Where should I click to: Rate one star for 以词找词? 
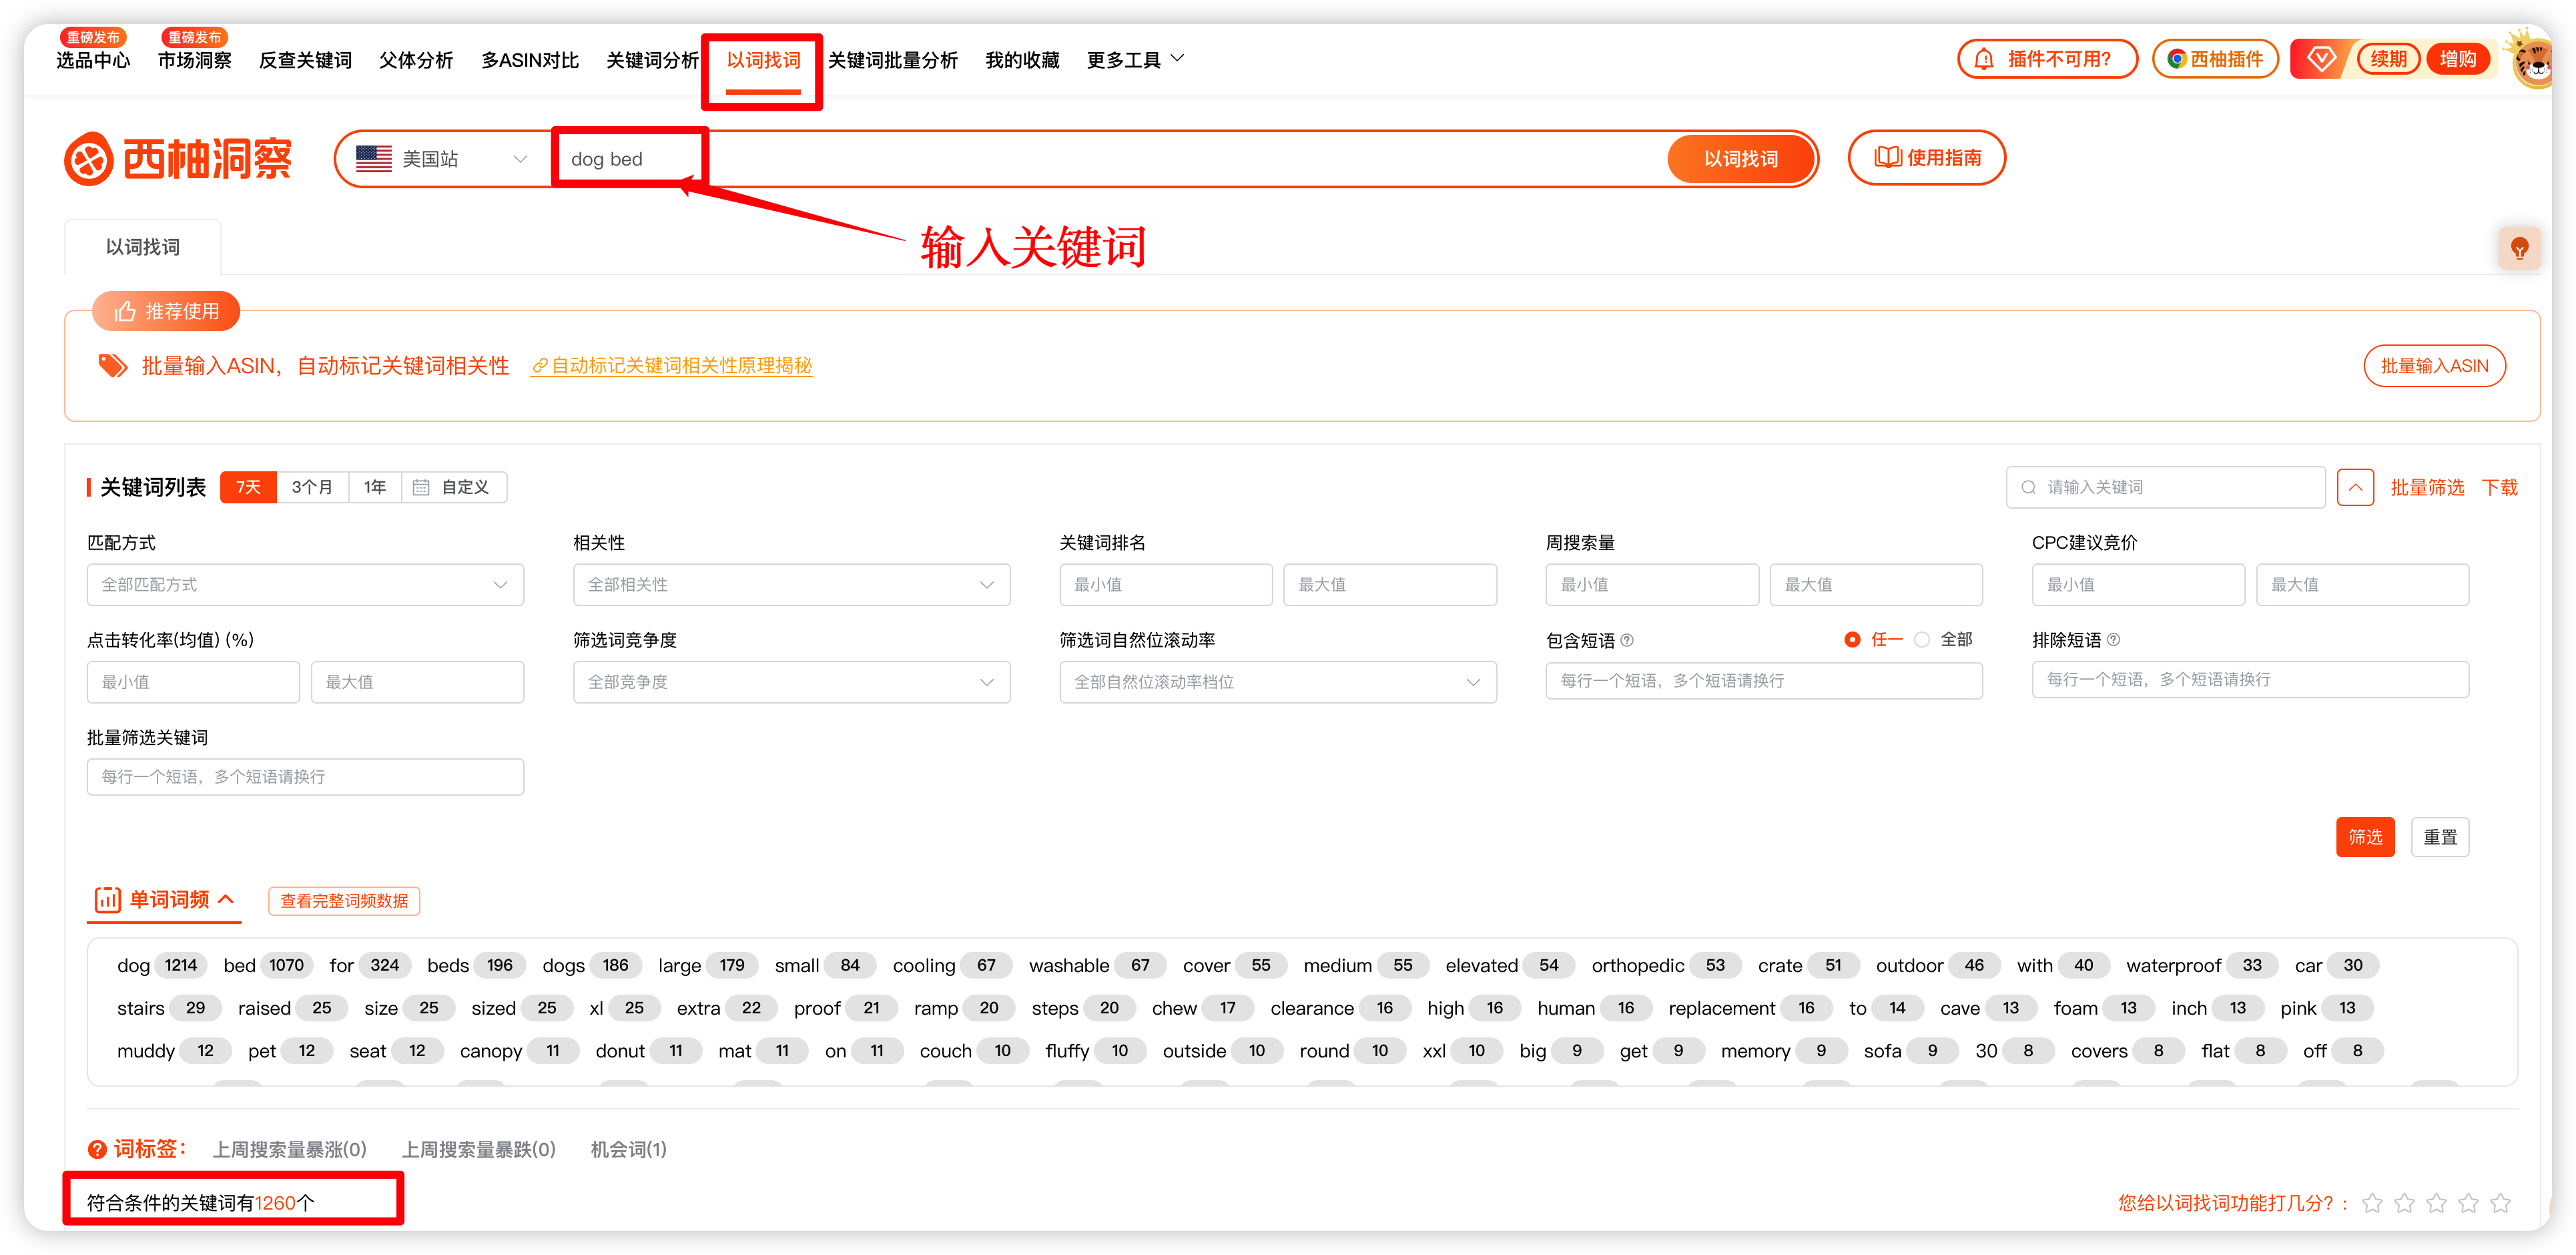point(2372,1203)
